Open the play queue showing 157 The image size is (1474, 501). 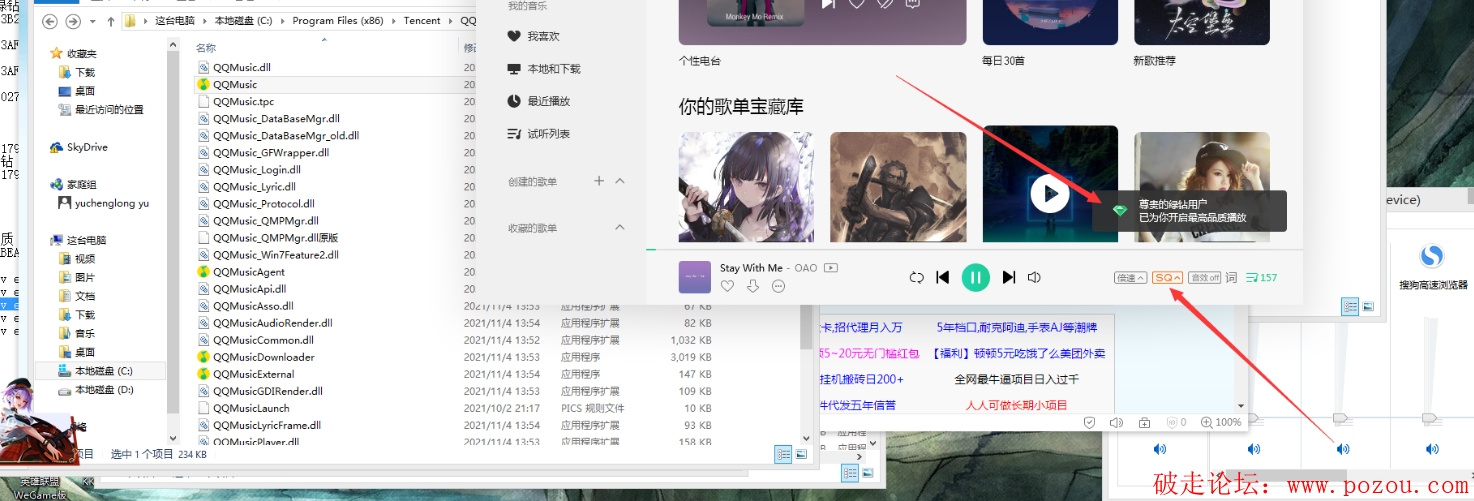point(1261,277)
